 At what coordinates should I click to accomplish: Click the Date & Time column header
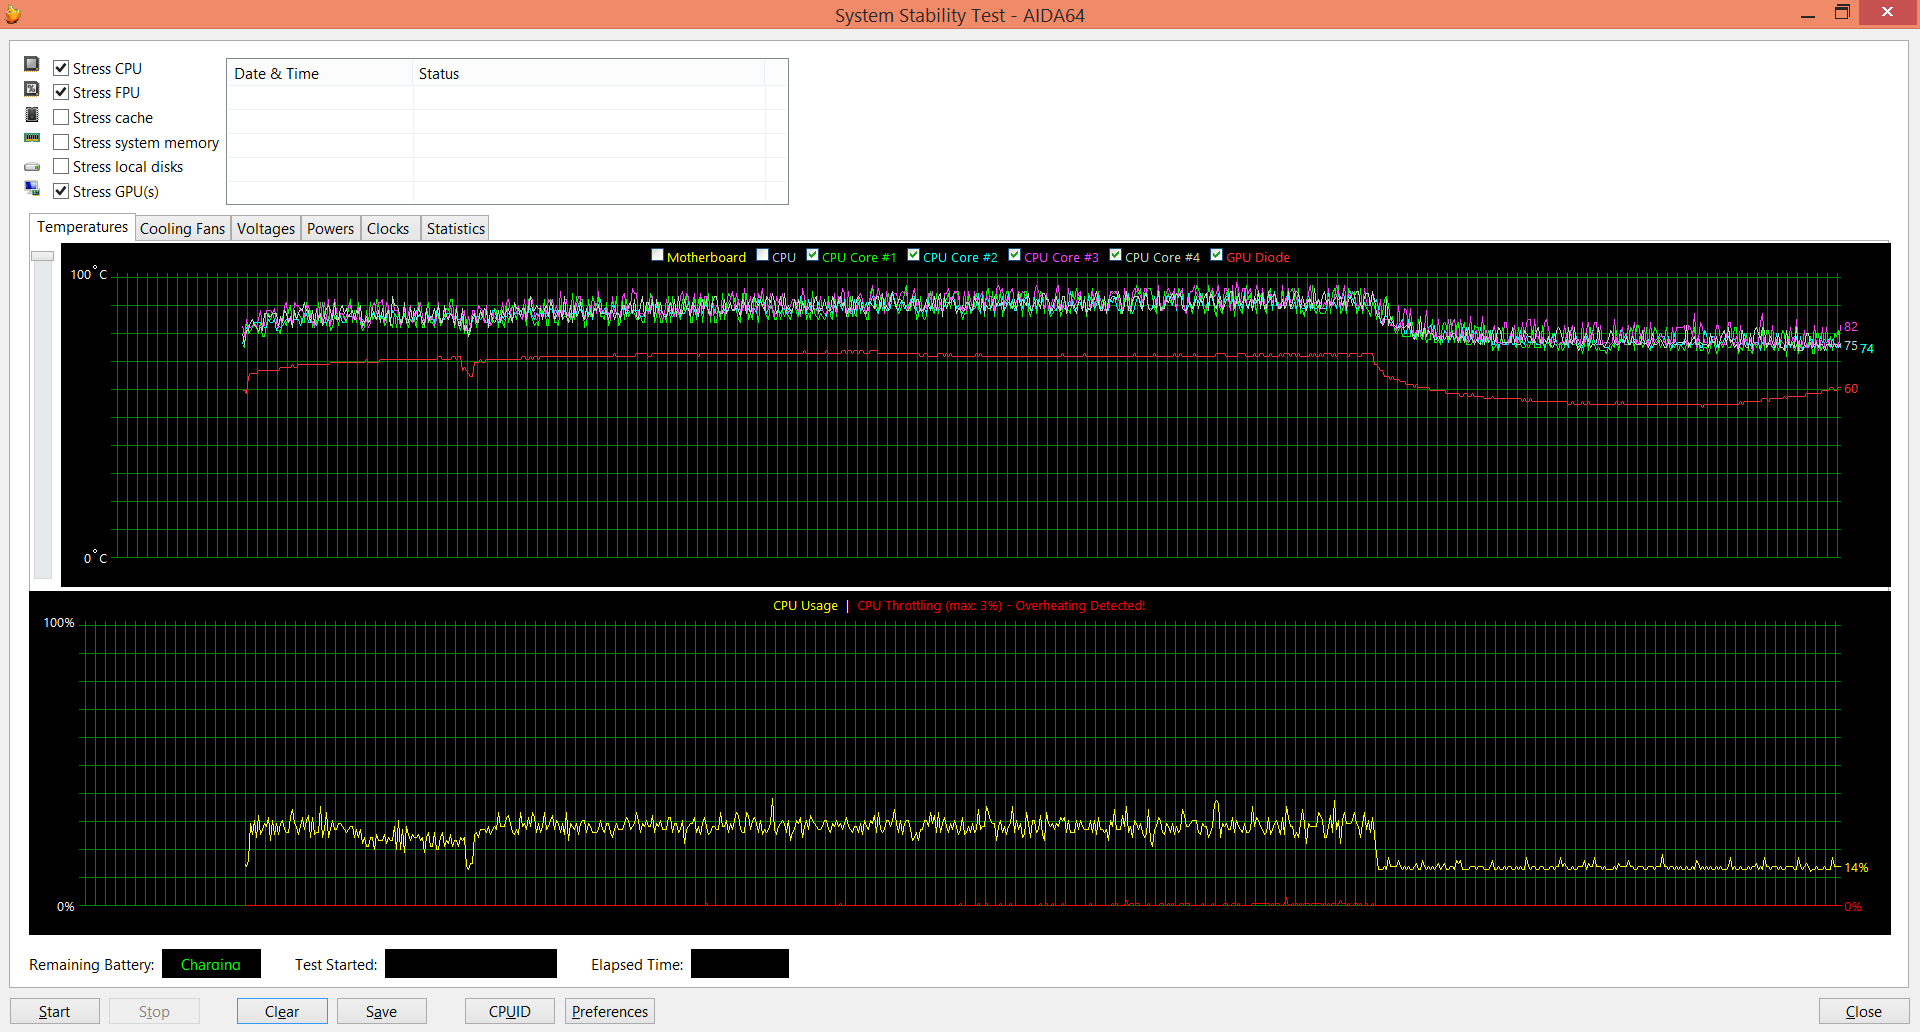click(x=320, y=73)
